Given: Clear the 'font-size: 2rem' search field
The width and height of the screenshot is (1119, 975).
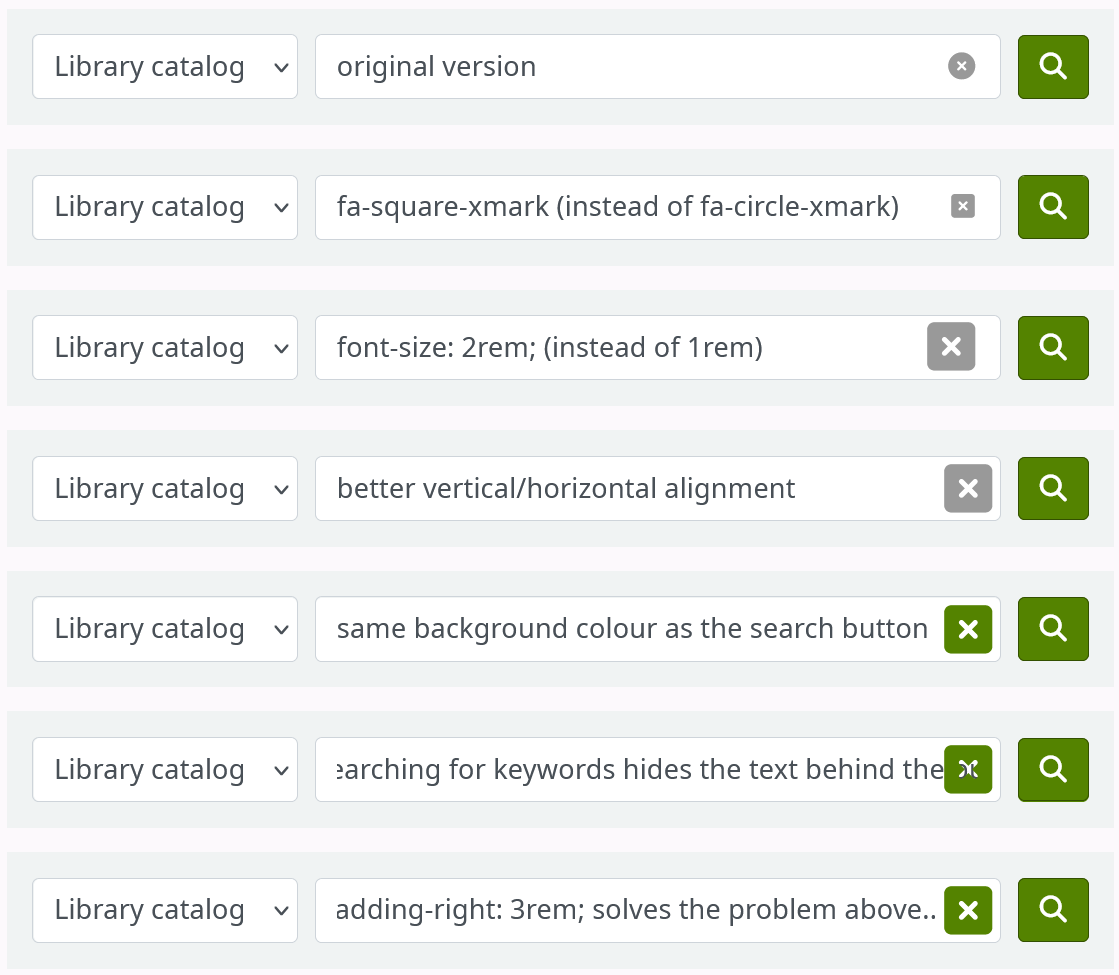Looking at the screenshot, I should pos(951,347).
